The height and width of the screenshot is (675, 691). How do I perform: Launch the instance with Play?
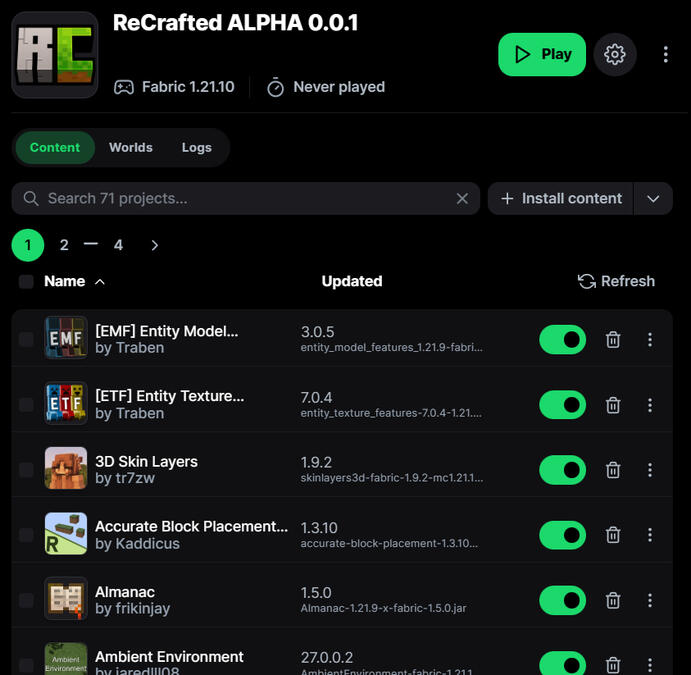542,55
